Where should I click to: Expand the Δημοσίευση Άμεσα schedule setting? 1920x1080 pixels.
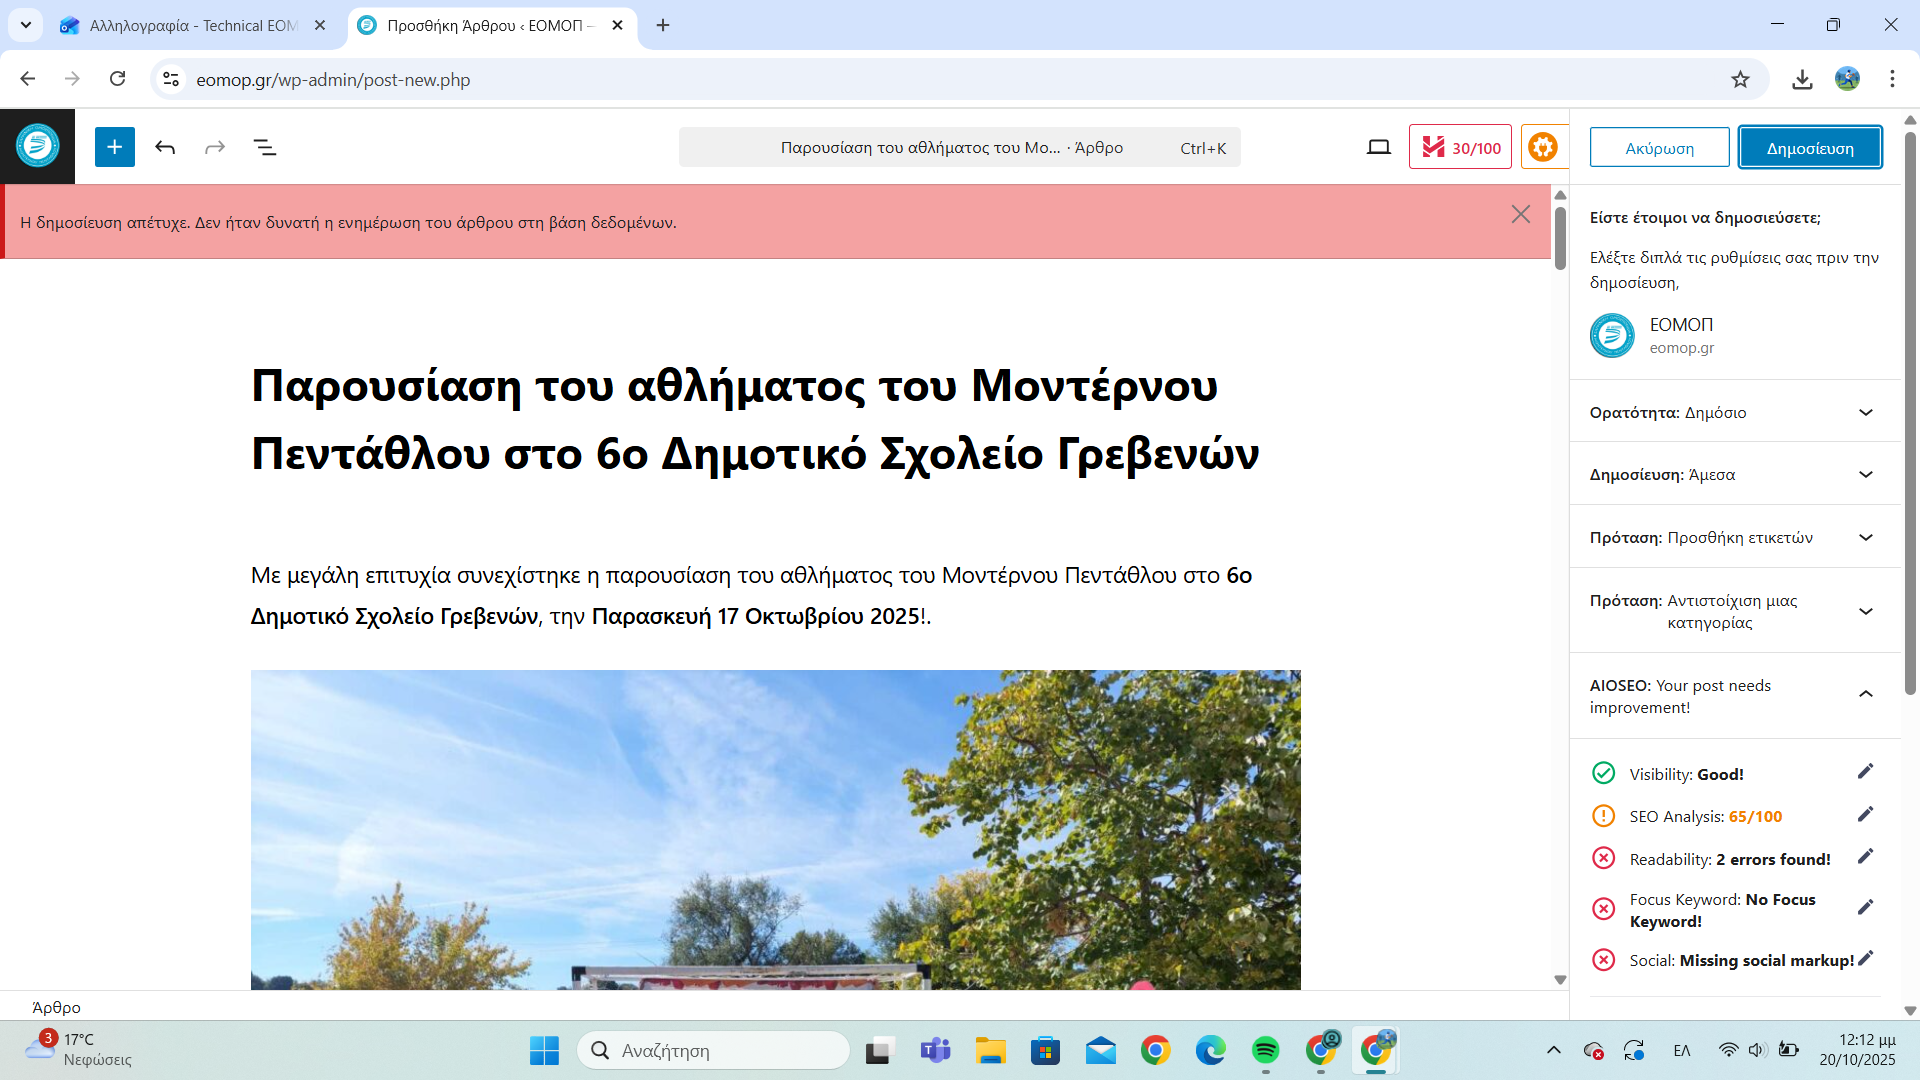1865,474
